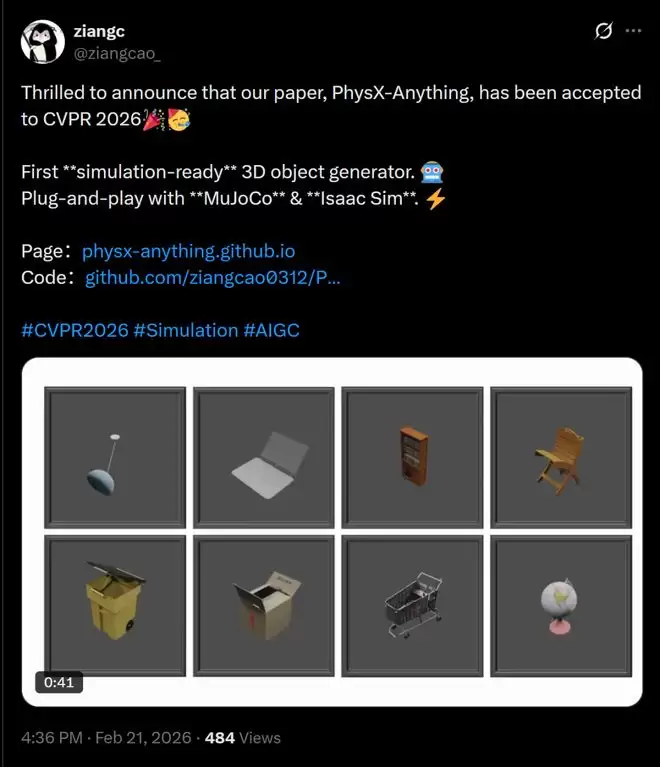Click the laptop 3D object tile

click(x=264, y=457)
